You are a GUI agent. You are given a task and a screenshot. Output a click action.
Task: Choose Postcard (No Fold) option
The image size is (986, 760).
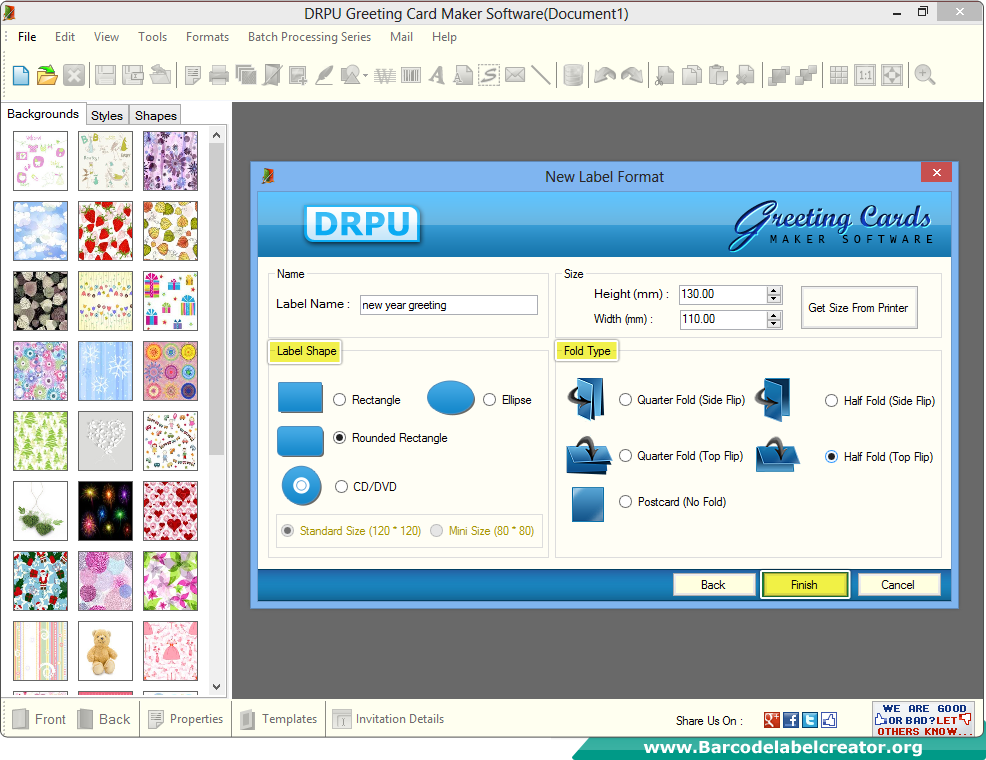(x=625, y=502)
